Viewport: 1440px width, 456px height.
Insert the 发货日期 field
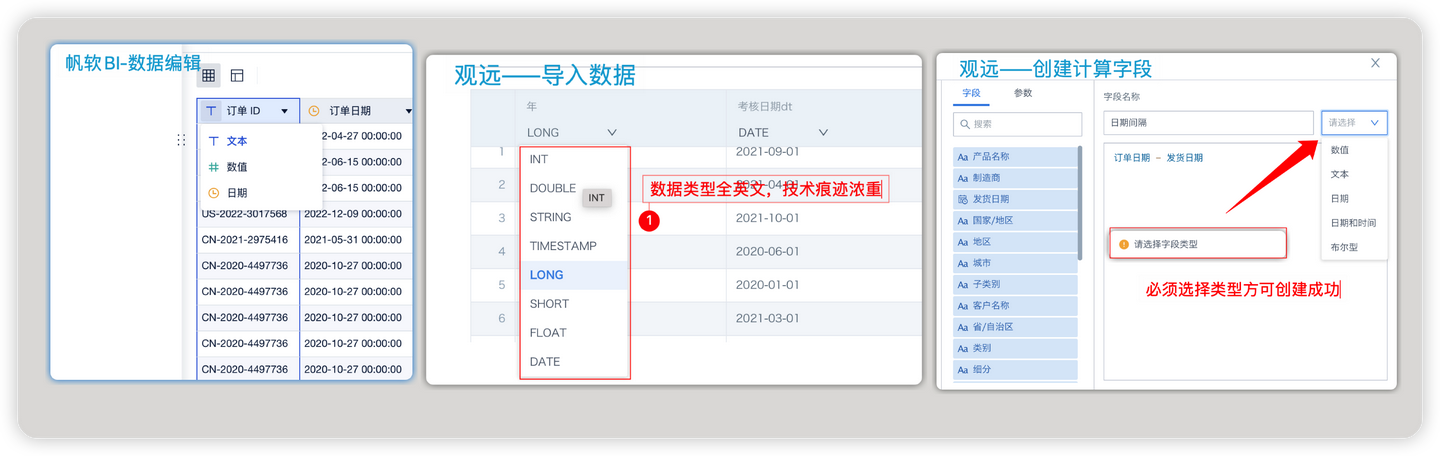(x=1014, y=199)
